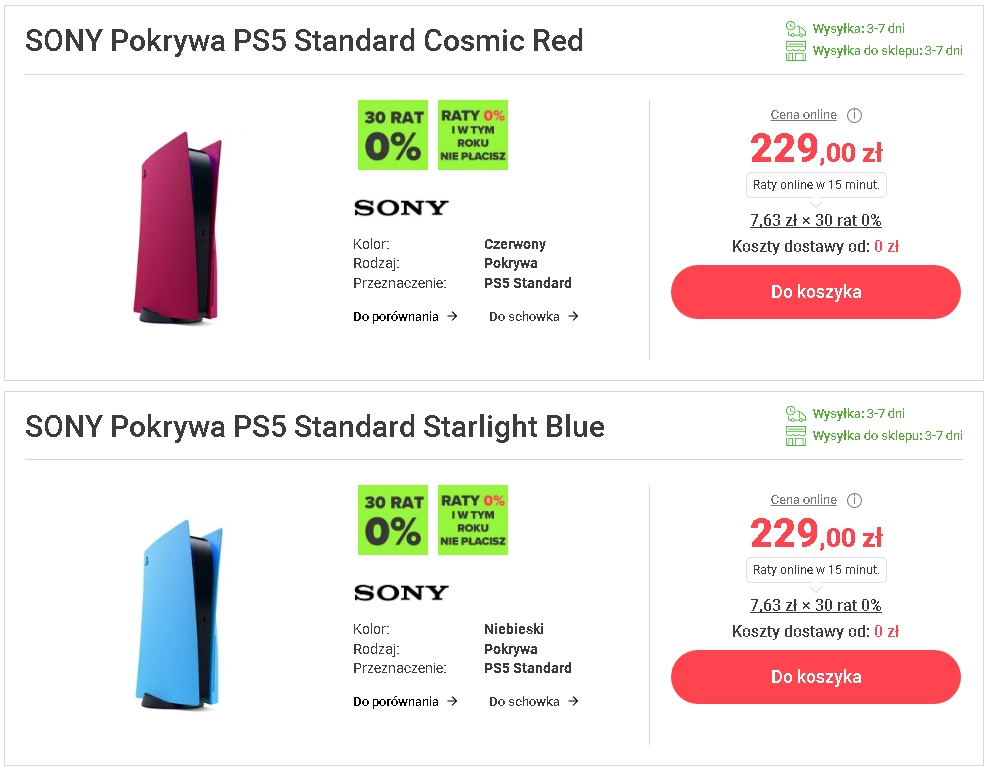This screenshot has height=770, width=990.
Task: Click the RATY 0% NIE PLACISZ badge
Action: pos(472,135)
